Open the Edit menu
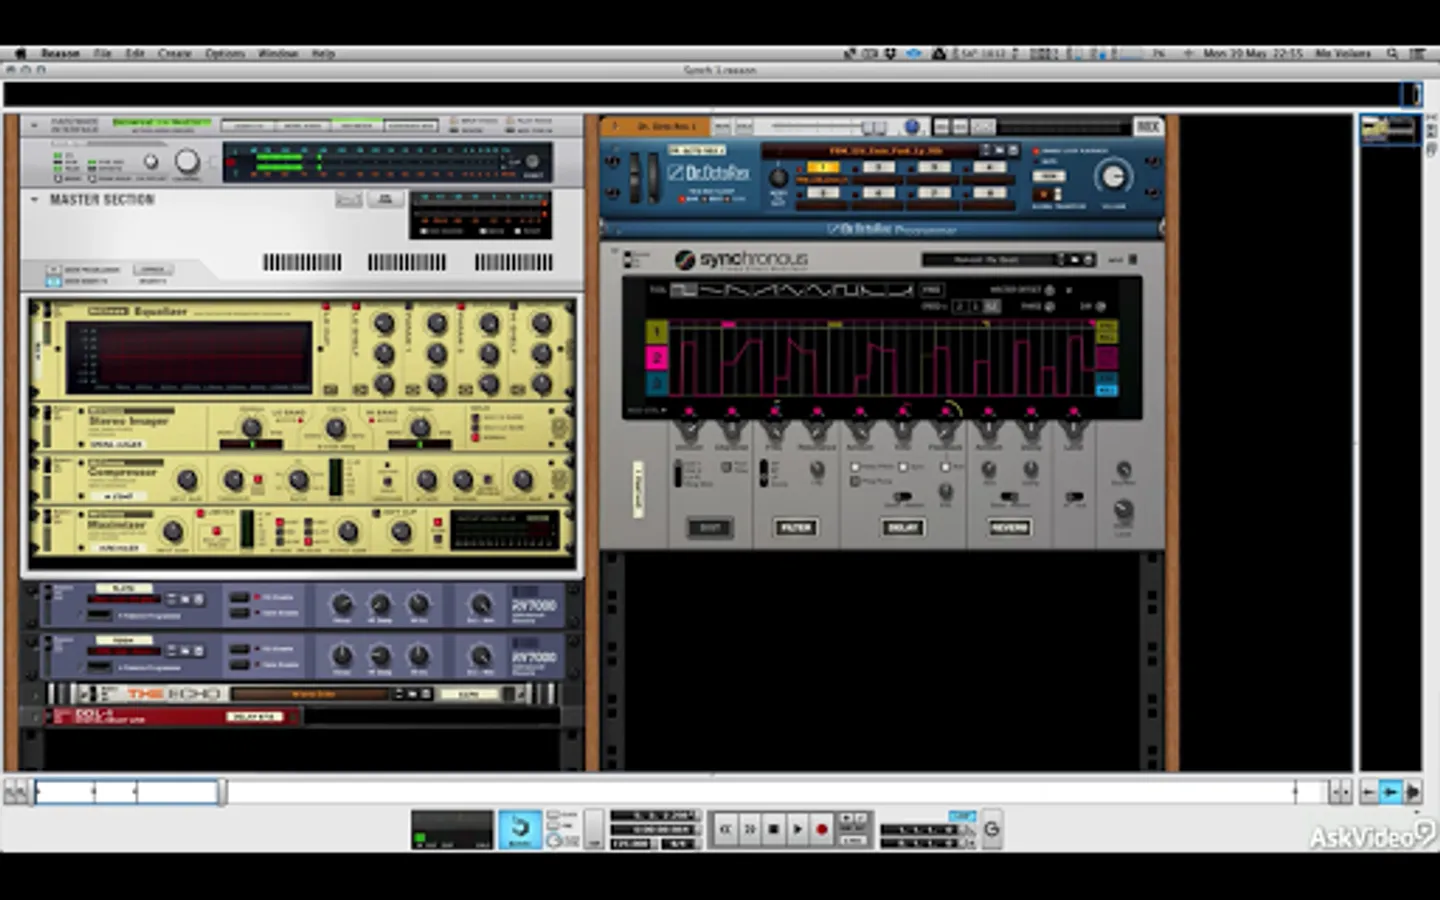This screenshot has width=1440, height=900. click(x=135, y=53)
